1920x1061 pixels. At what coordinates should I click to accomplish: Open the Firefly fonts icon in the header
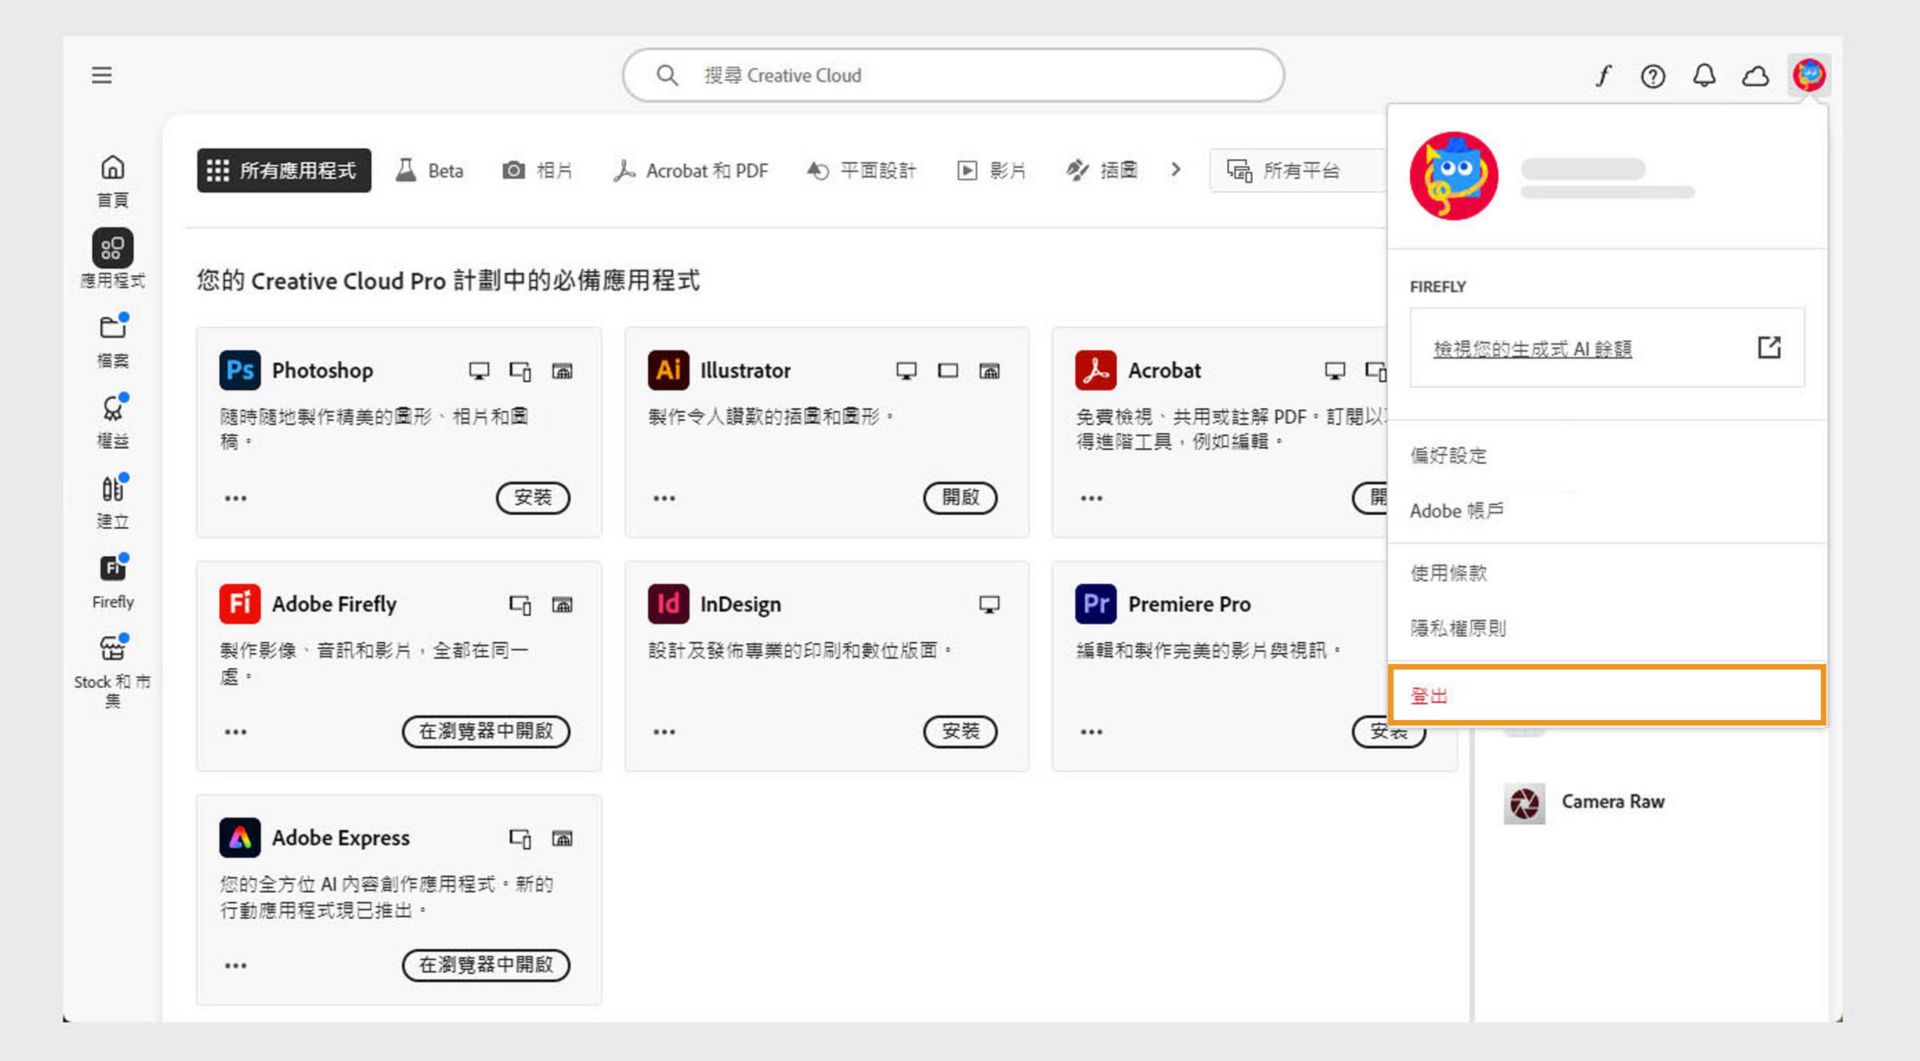click(1603, 76)
